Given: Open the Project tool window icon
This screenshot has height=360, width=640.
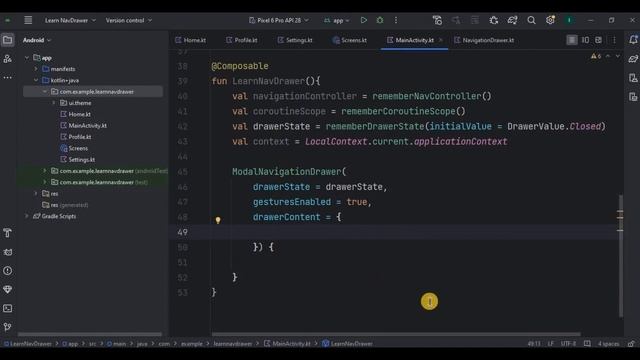Looking at the screenshot, I should 7,40.
